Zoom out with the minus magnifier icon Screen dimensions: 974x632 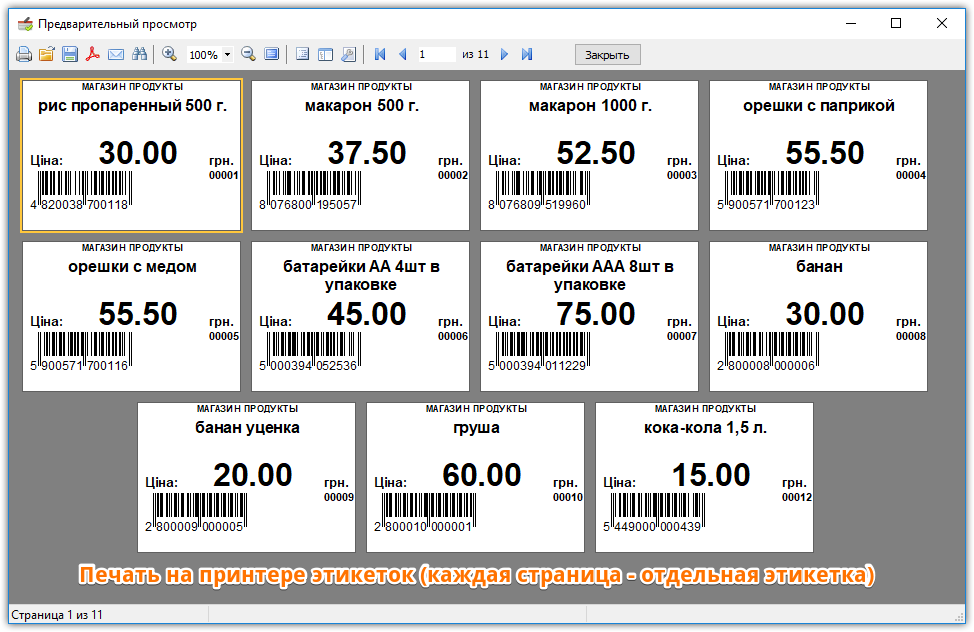pyautogui.click(x=248, y=55)
